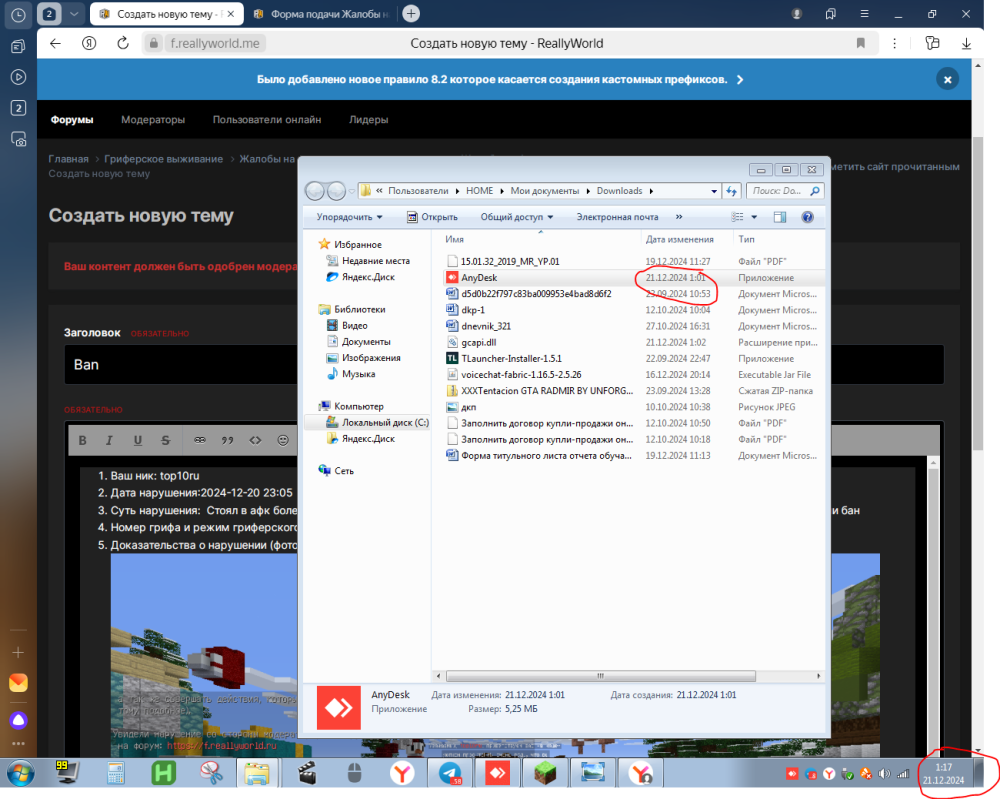Close the blue rule 8.2 notice banner

[947, 79]
